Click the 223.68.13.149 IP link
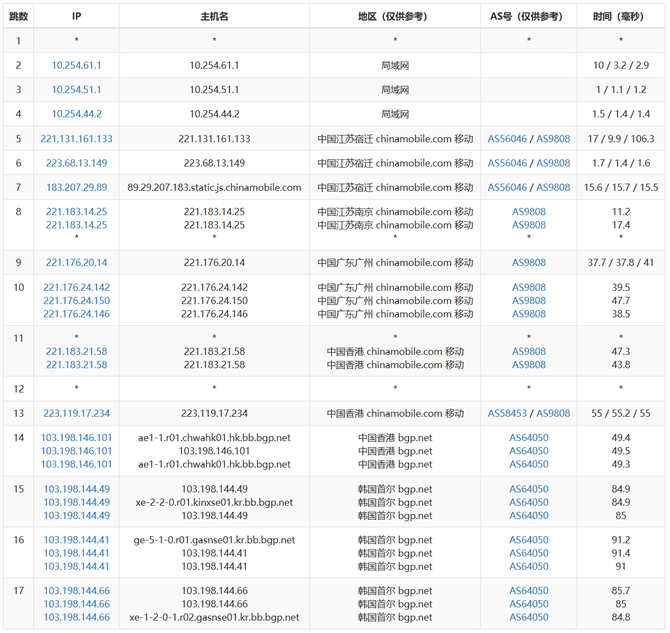The image size is (670, 633). pyautogui.click(x=77, y=163)
